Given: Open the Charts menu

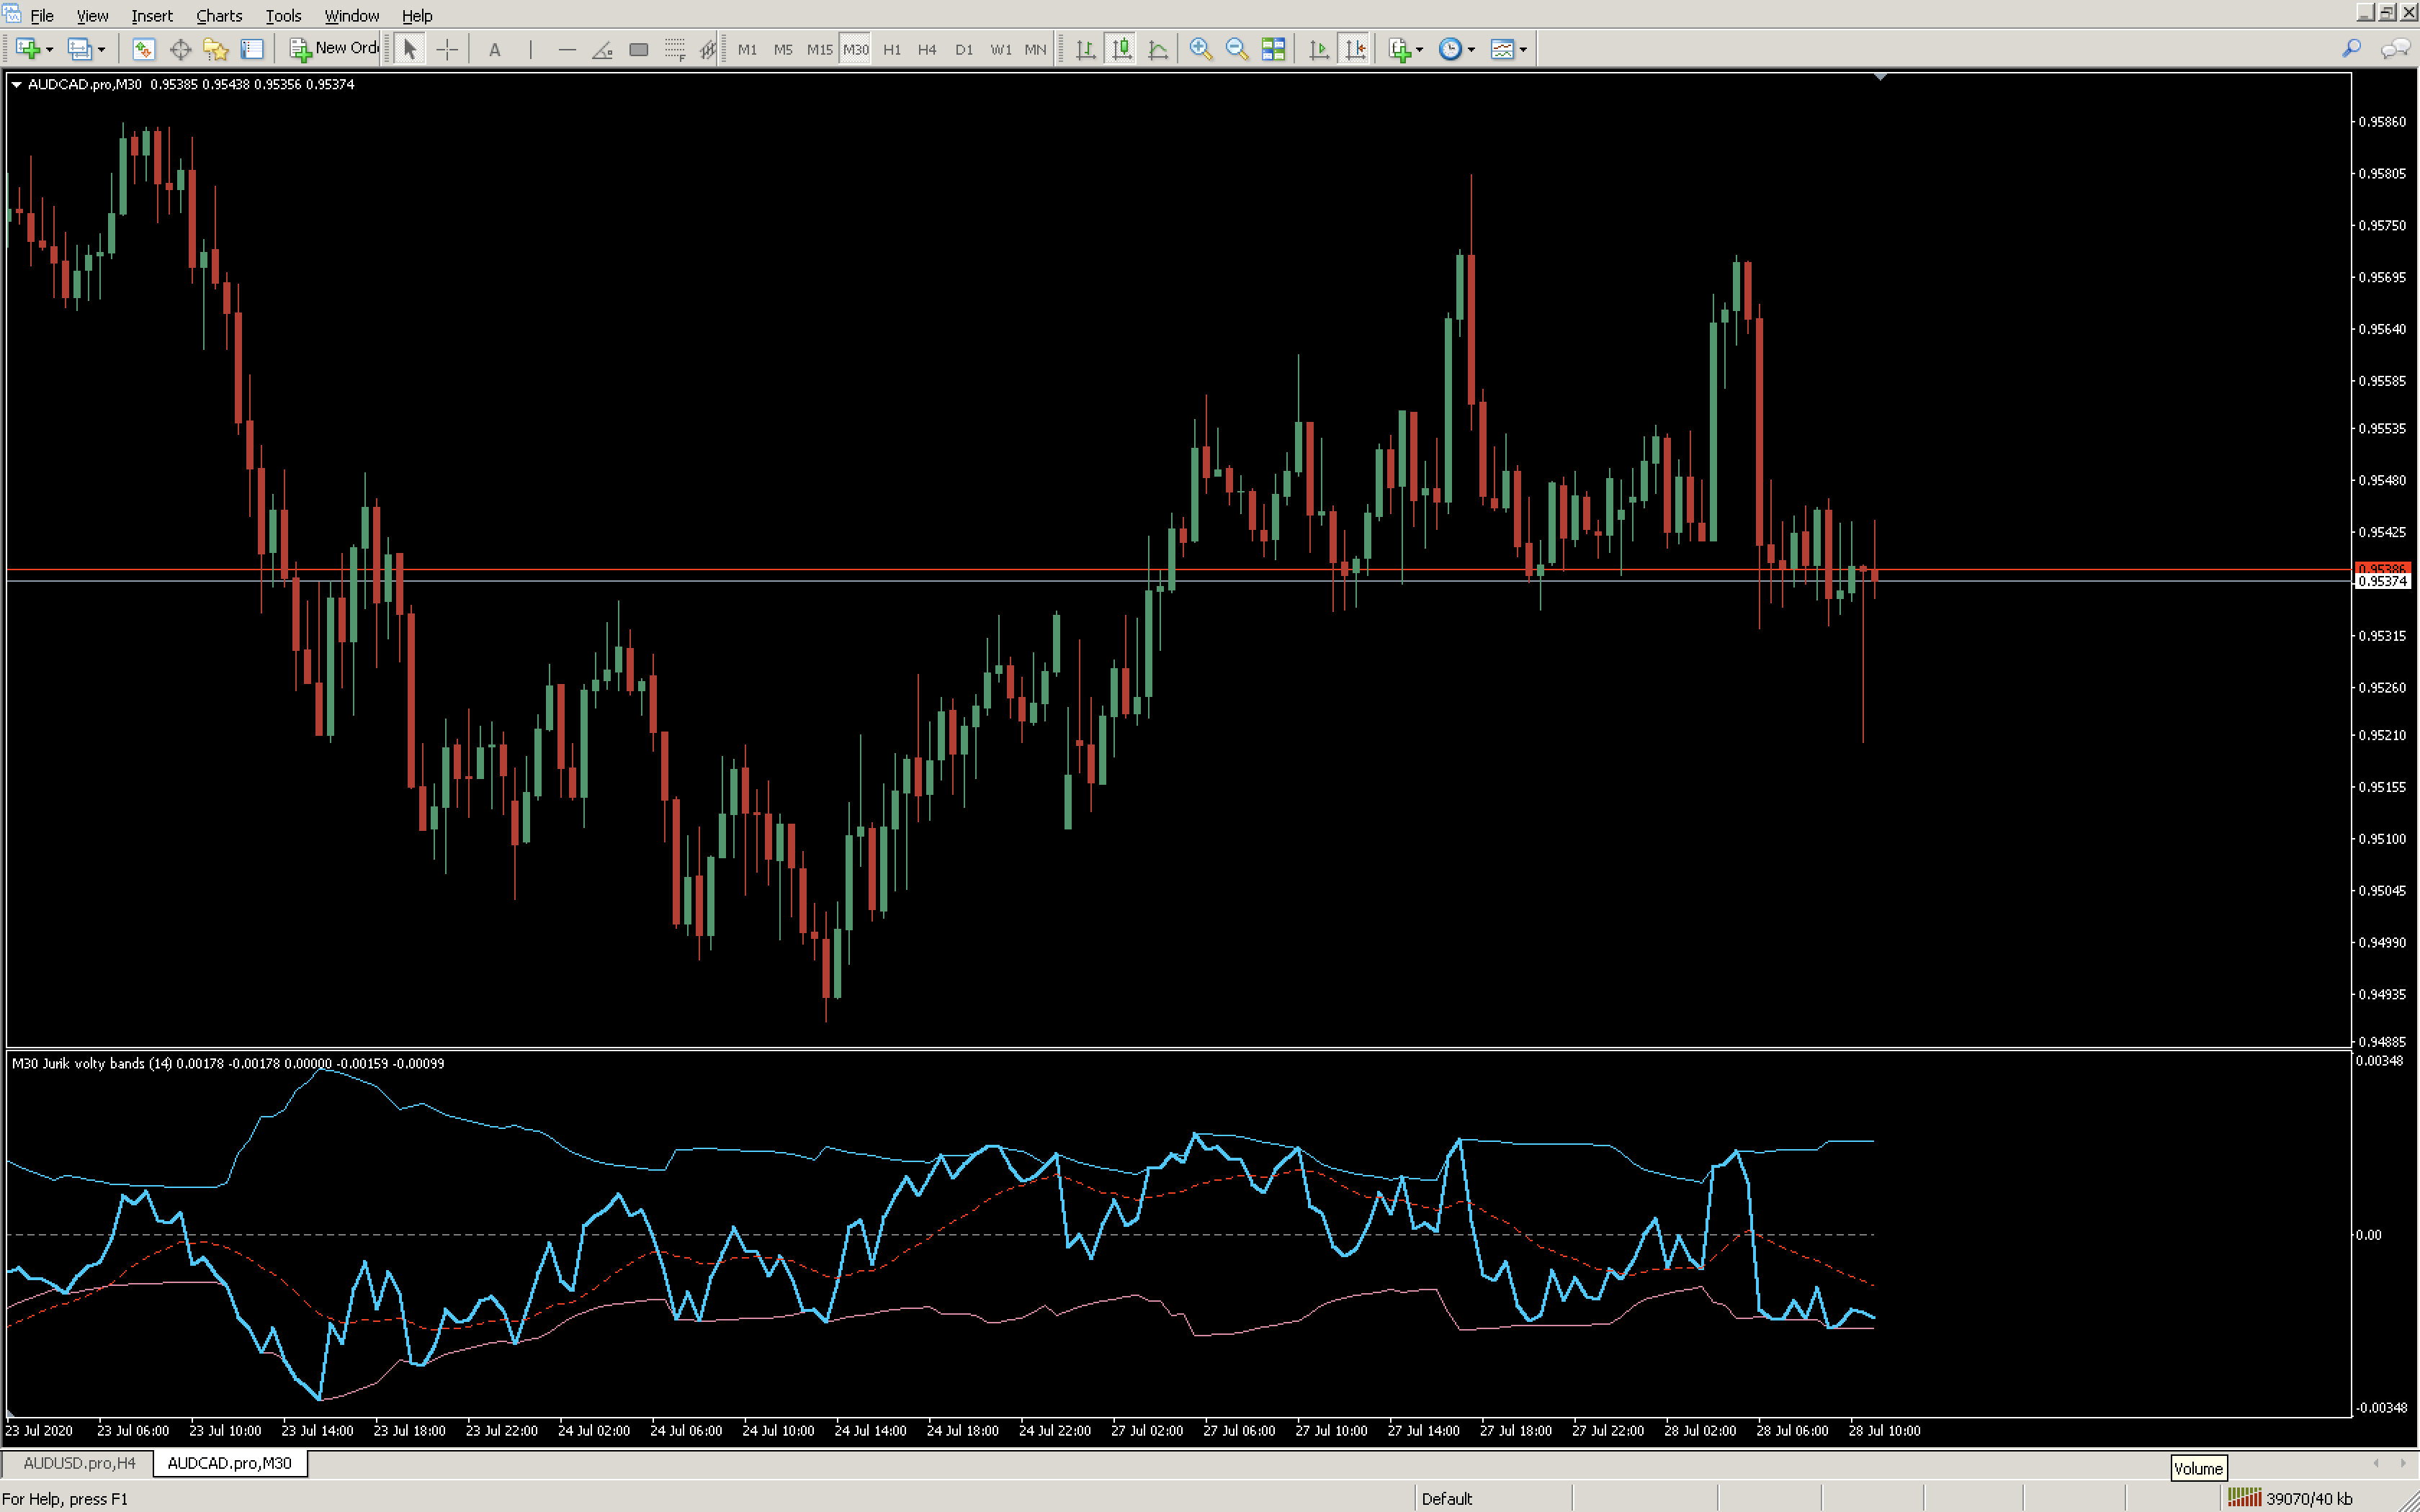Looking at the screenshot, I should (x=219, y=15).
